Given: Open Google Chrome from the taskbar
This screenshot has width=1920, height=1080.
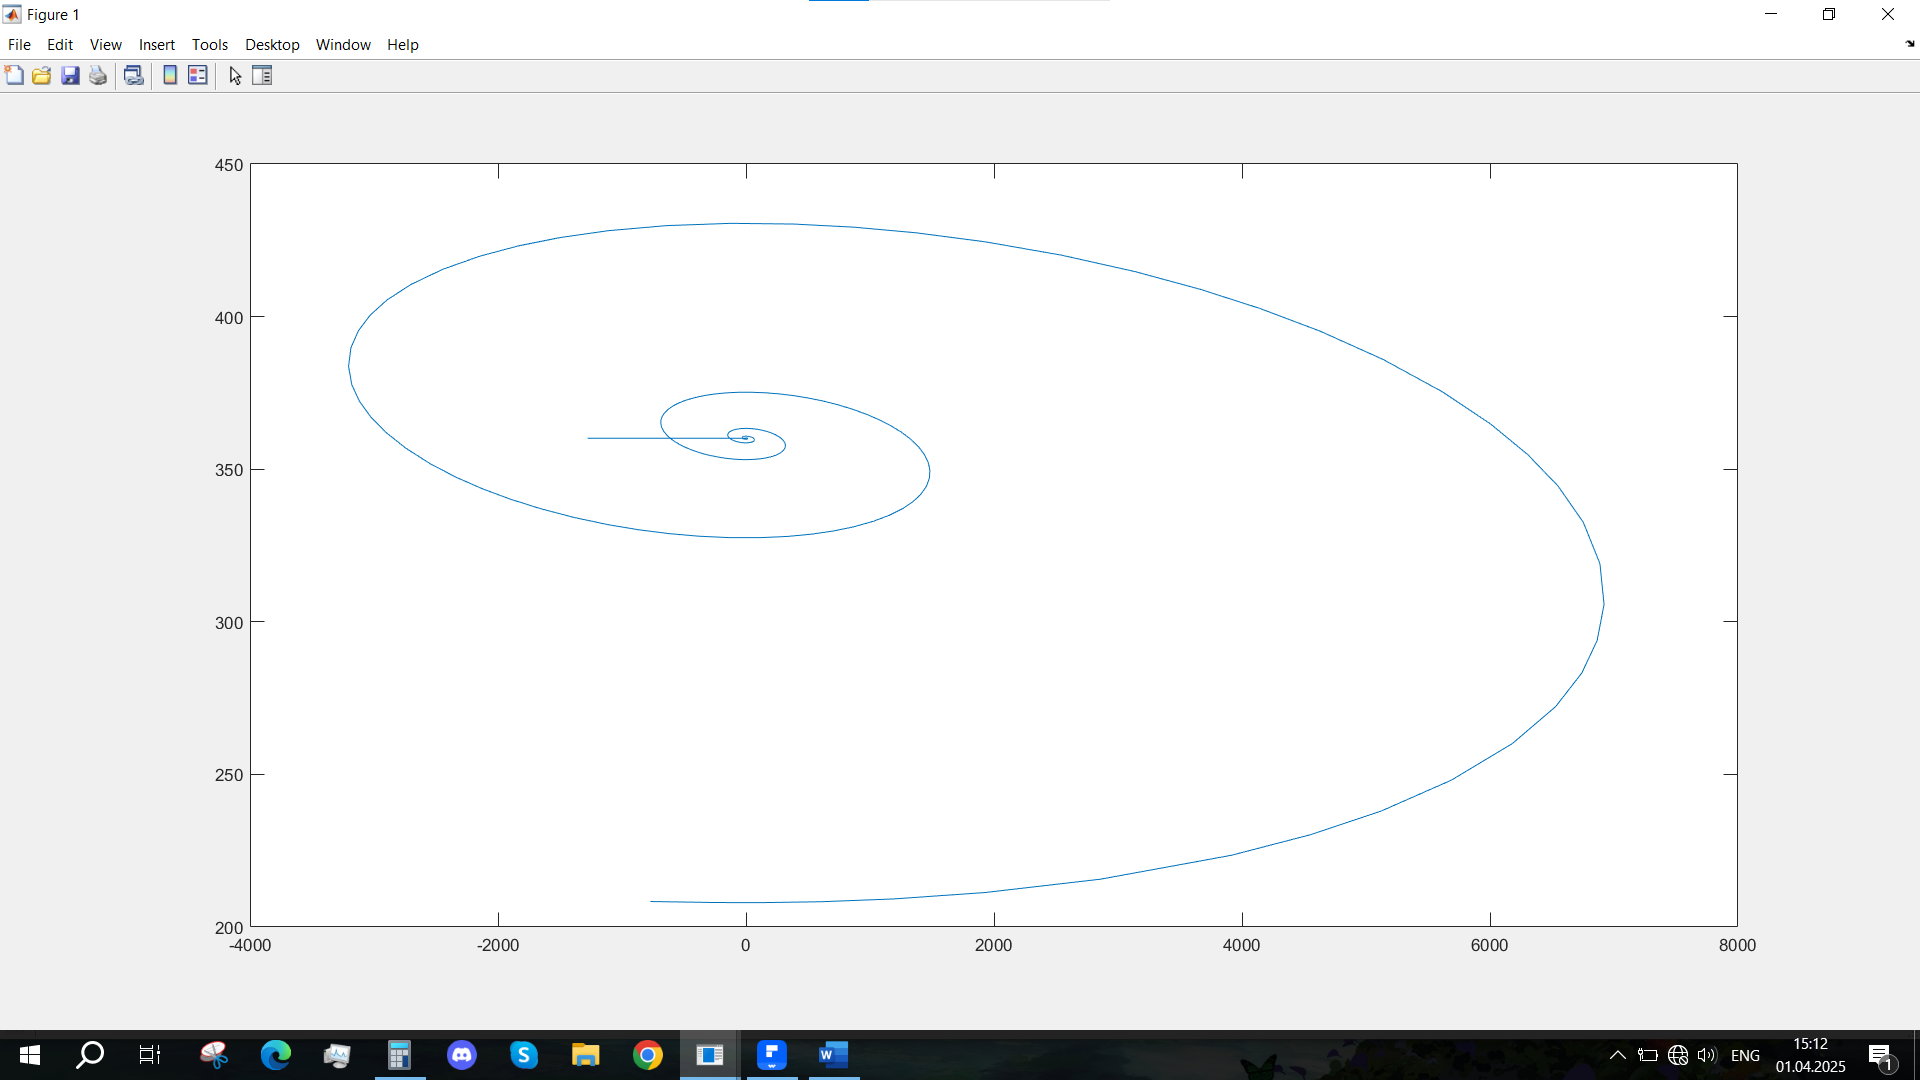Looking at the screenshot, I should [x=648, y=1055].
